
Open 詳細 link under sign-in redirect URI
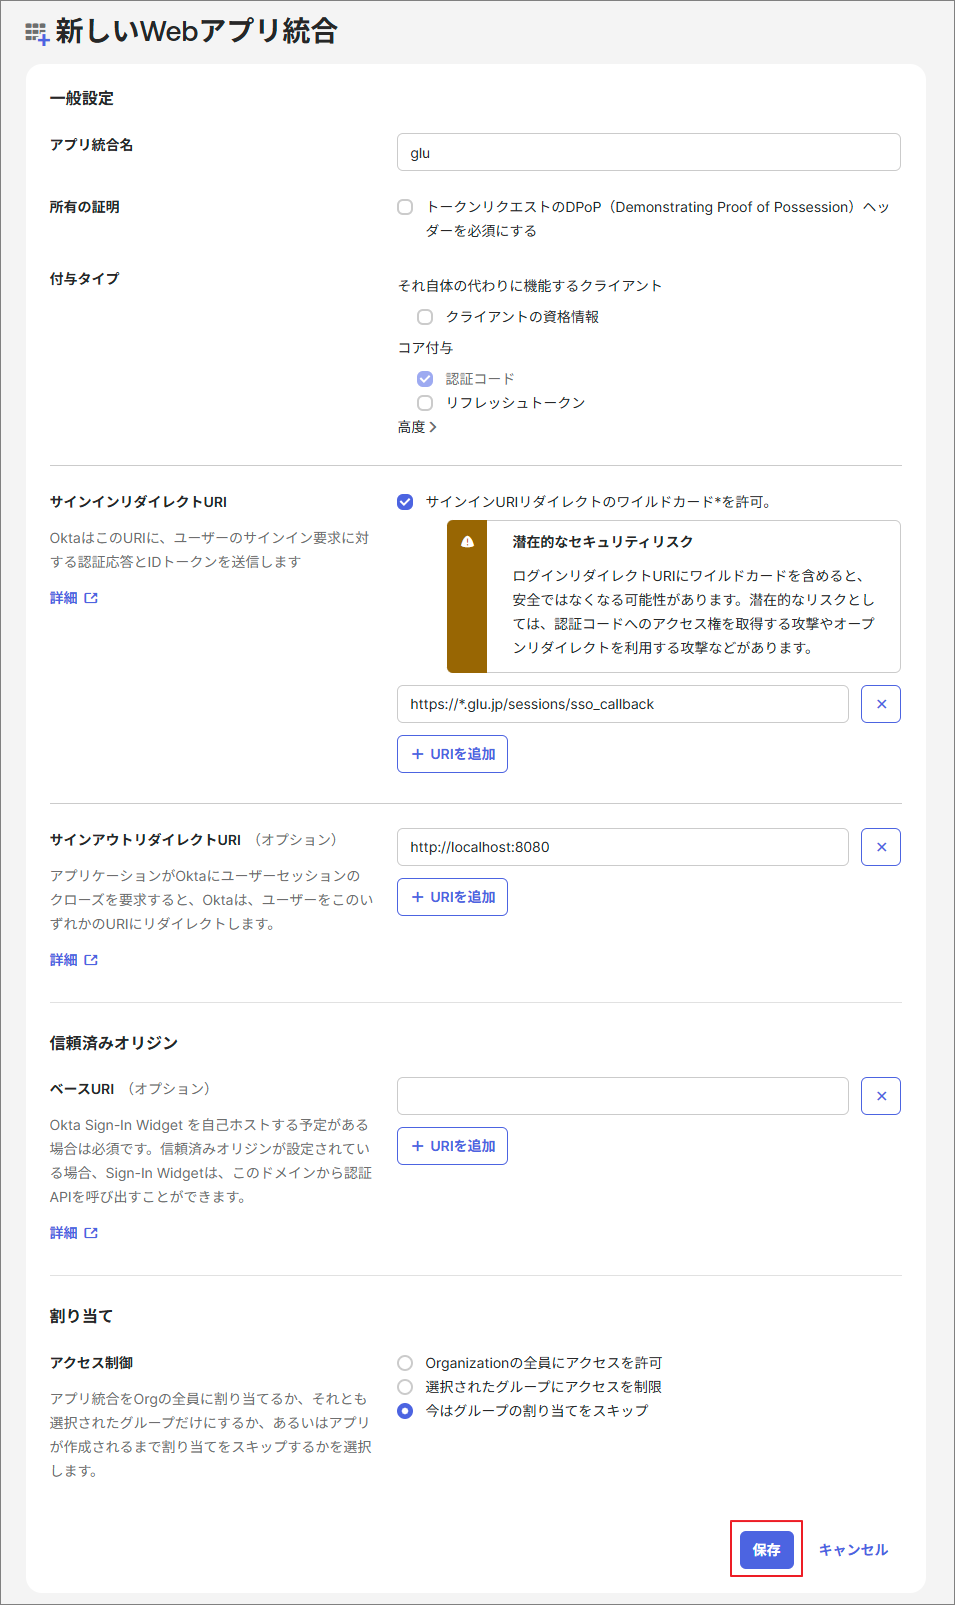(x=74, y=598)
